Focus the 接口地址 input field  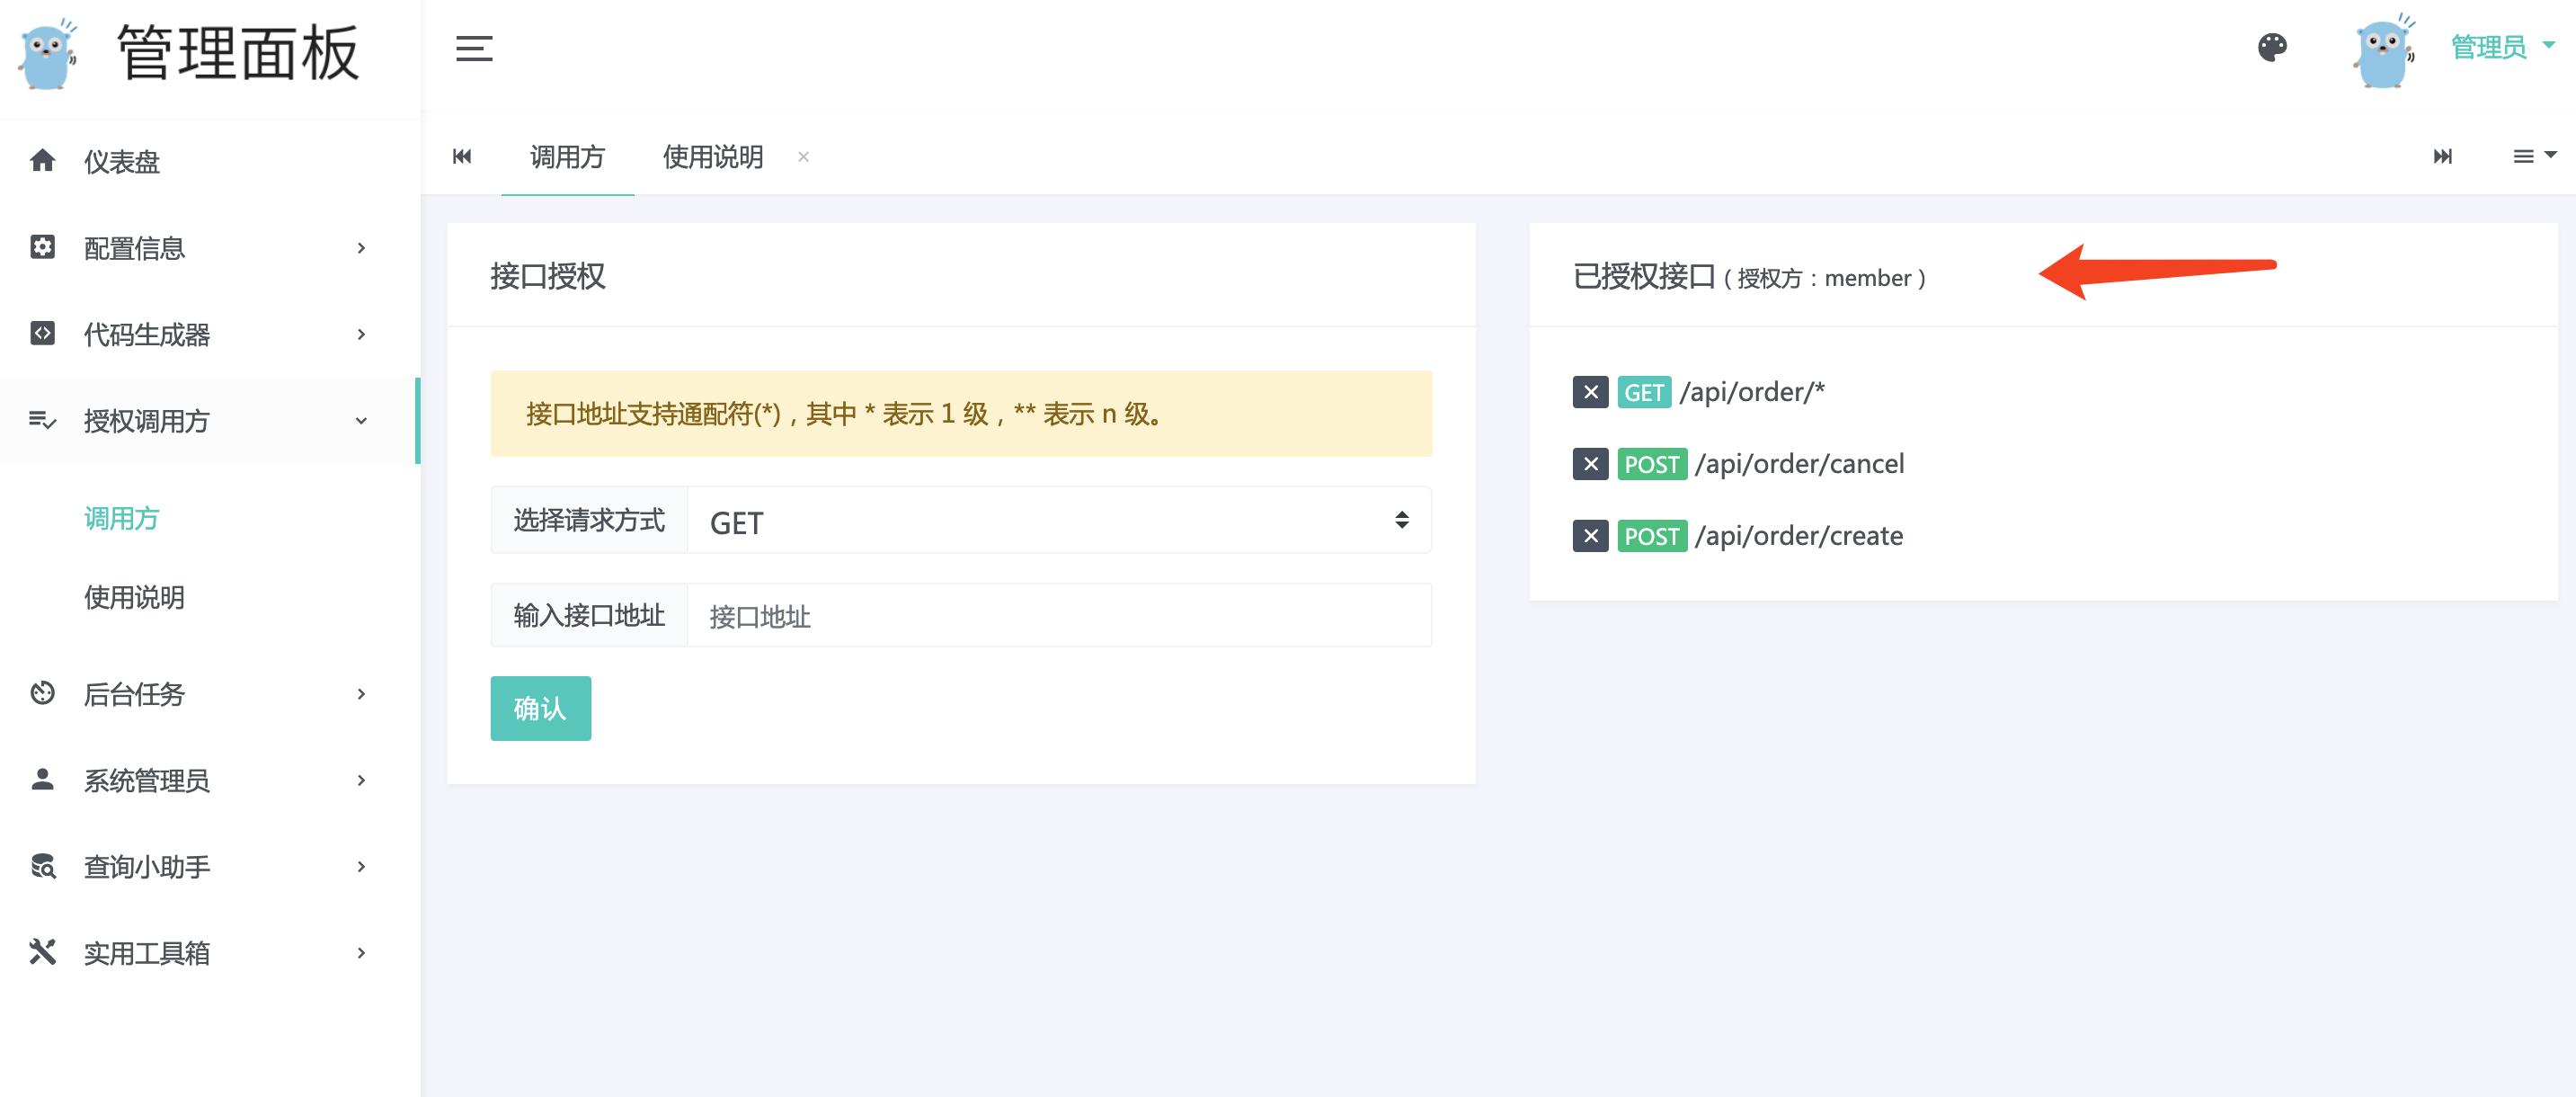click(1058, 616)
